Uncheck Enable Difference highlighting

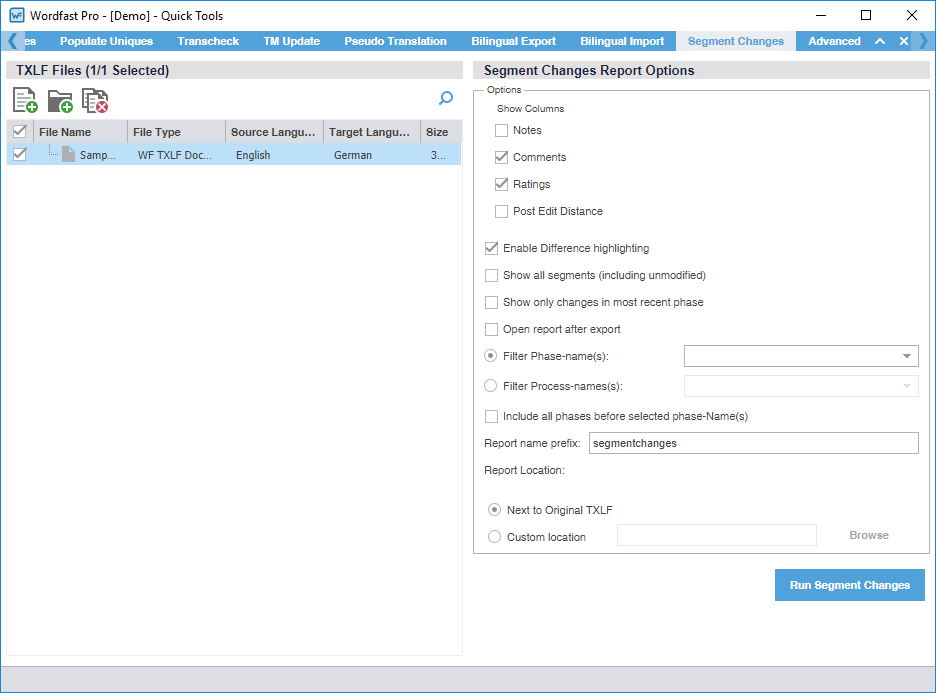point(491,248)
